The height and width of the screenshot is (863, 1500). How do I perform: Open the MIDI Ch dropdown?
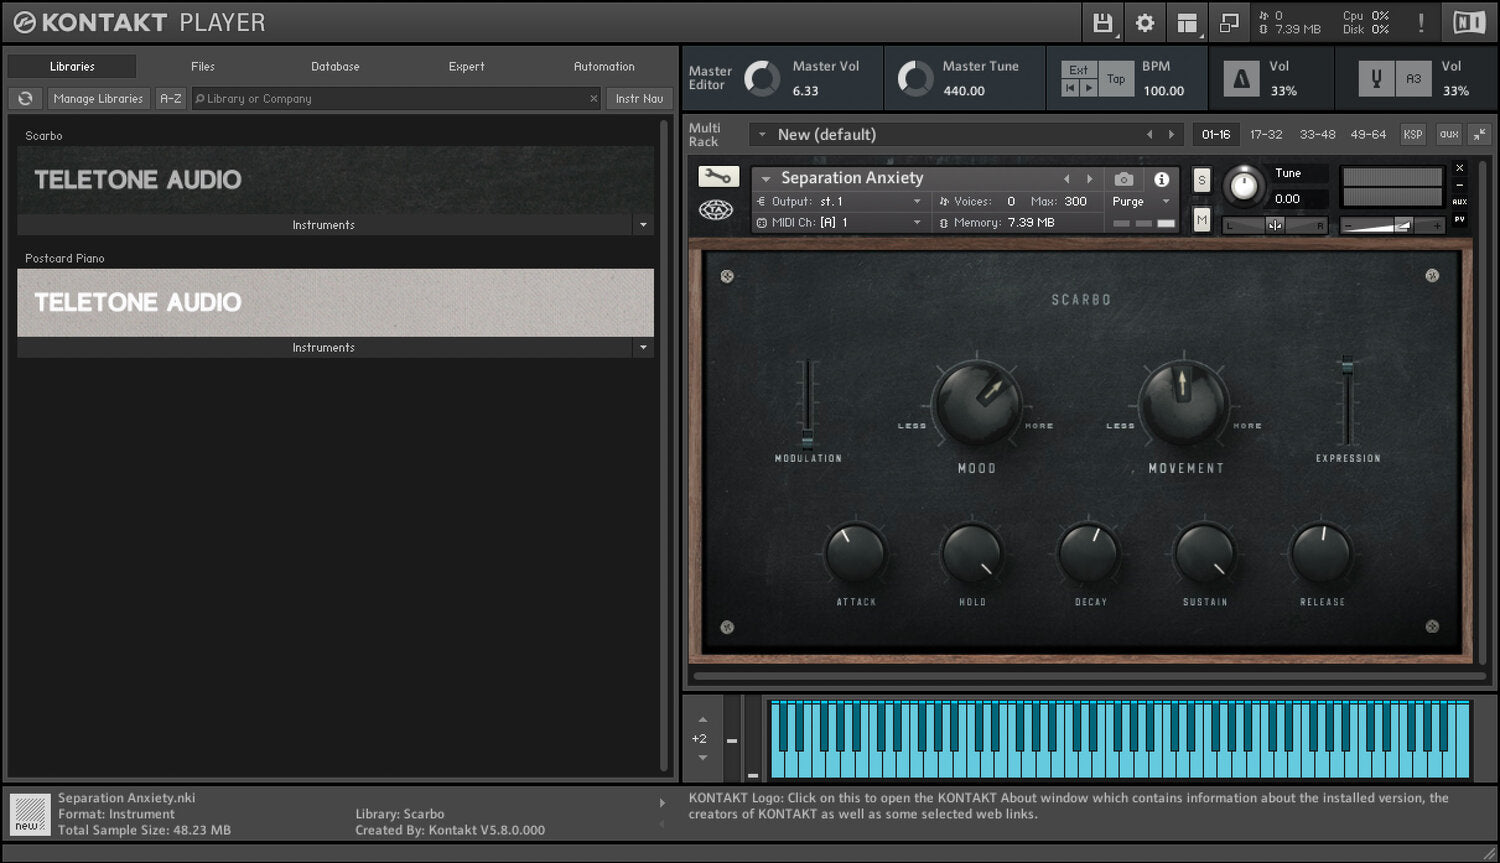pyautogui.click(x=916, y=222)
